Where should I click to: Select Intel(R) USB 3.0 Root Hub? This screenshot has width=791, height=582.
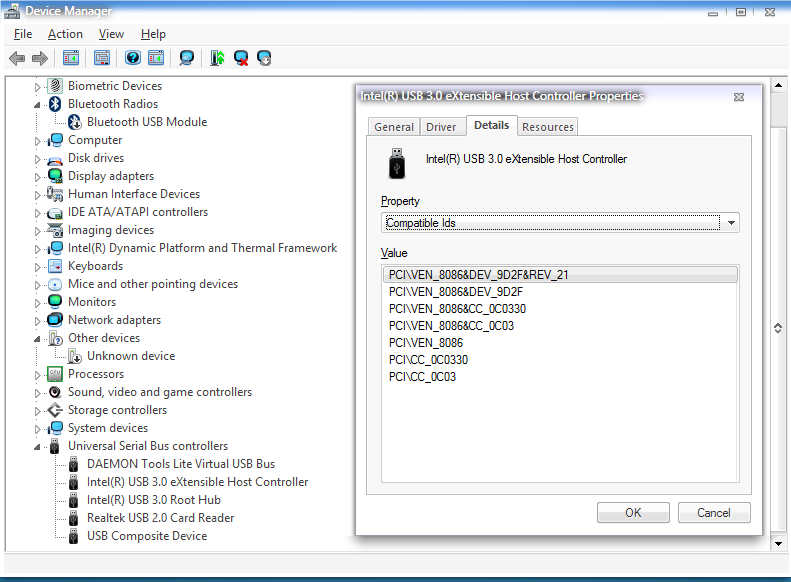pyautogui.click(x=154, y=500)
